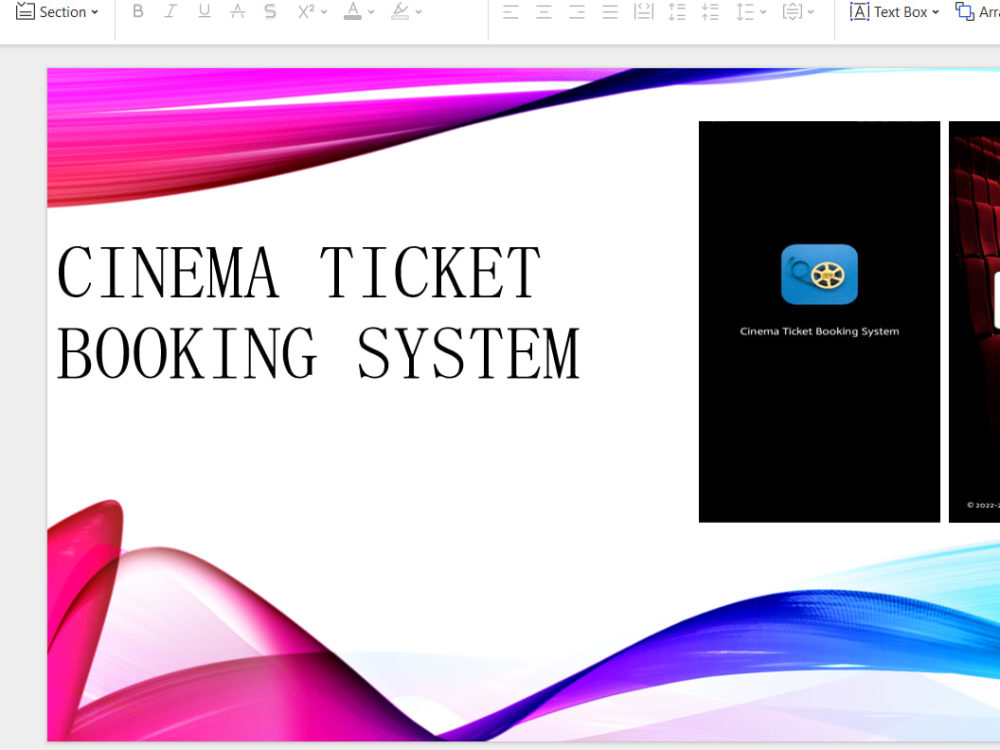Viewport: 1000px width, 750px height.
Task: Apply the text highlighter pen icon
Action: coord(401,11)
